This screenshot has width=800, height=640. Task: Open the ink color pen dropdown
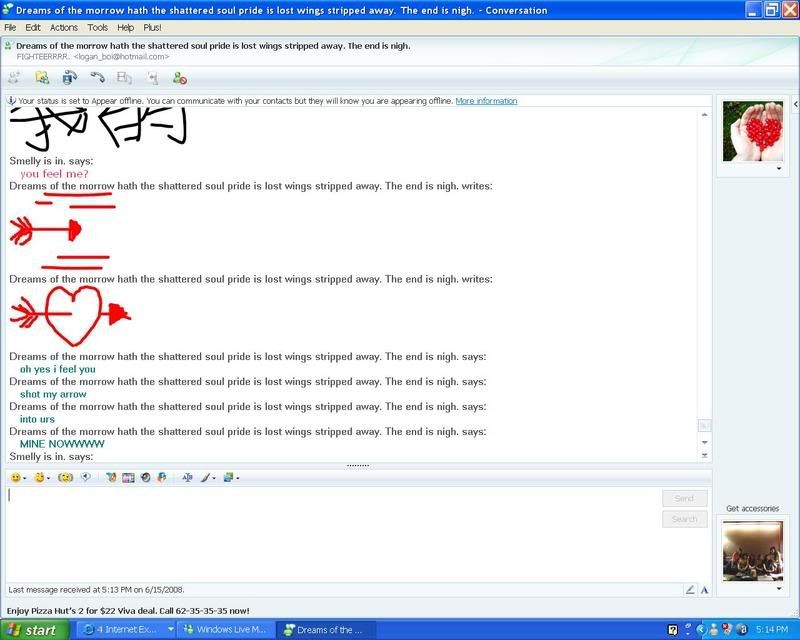tap(208, 478)
